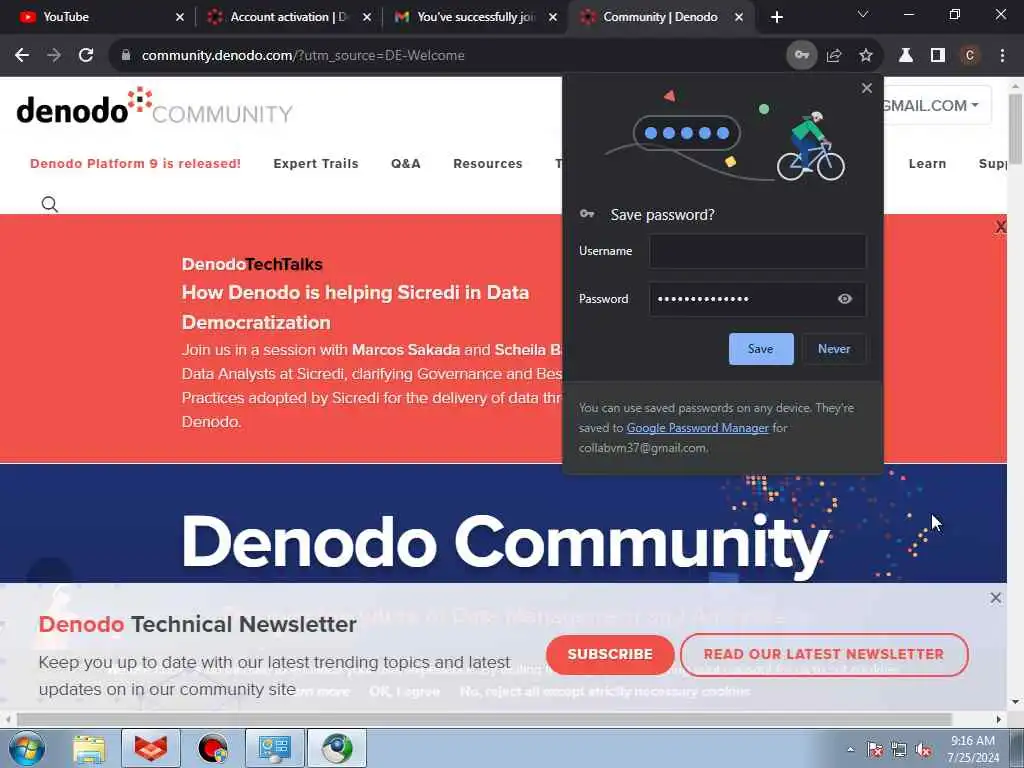Viewport: 1024px width, 768px height.
Task: Click the SUBSCRIBE newsletter button
Action: coord(610,654)
